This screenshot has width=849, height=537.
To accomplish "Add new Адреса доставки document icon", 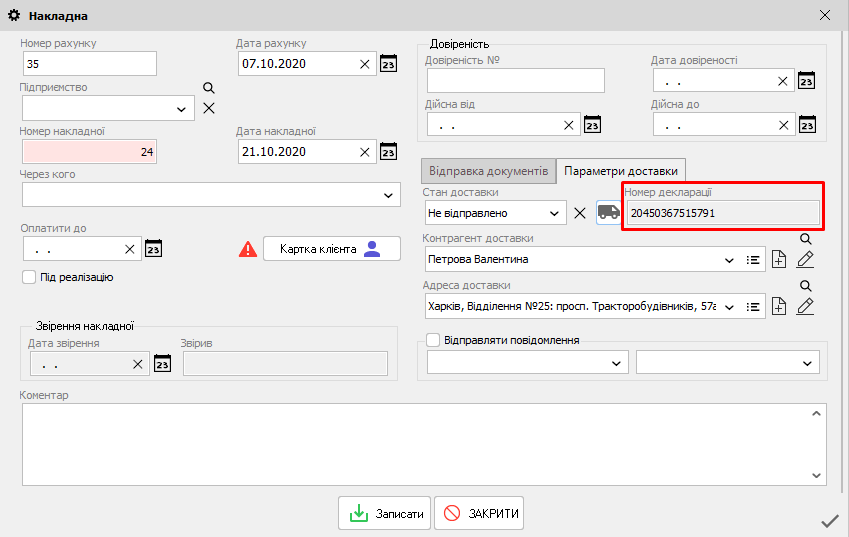I will 780,306.
